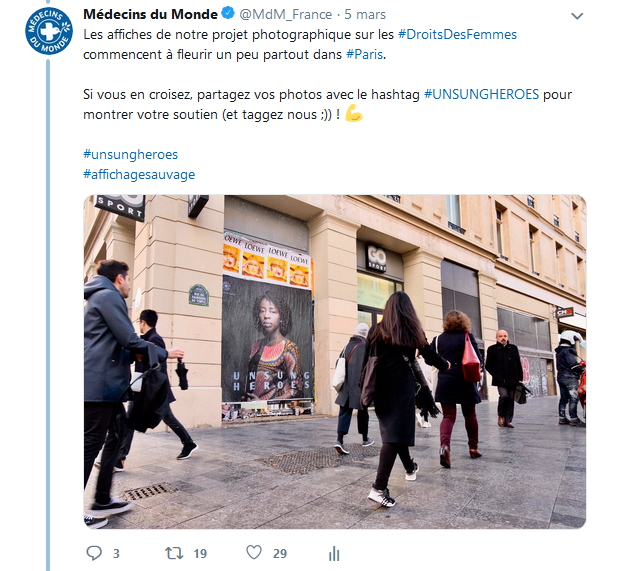Click the blue verified badge
619x571 pixels.
pos(228,13)
